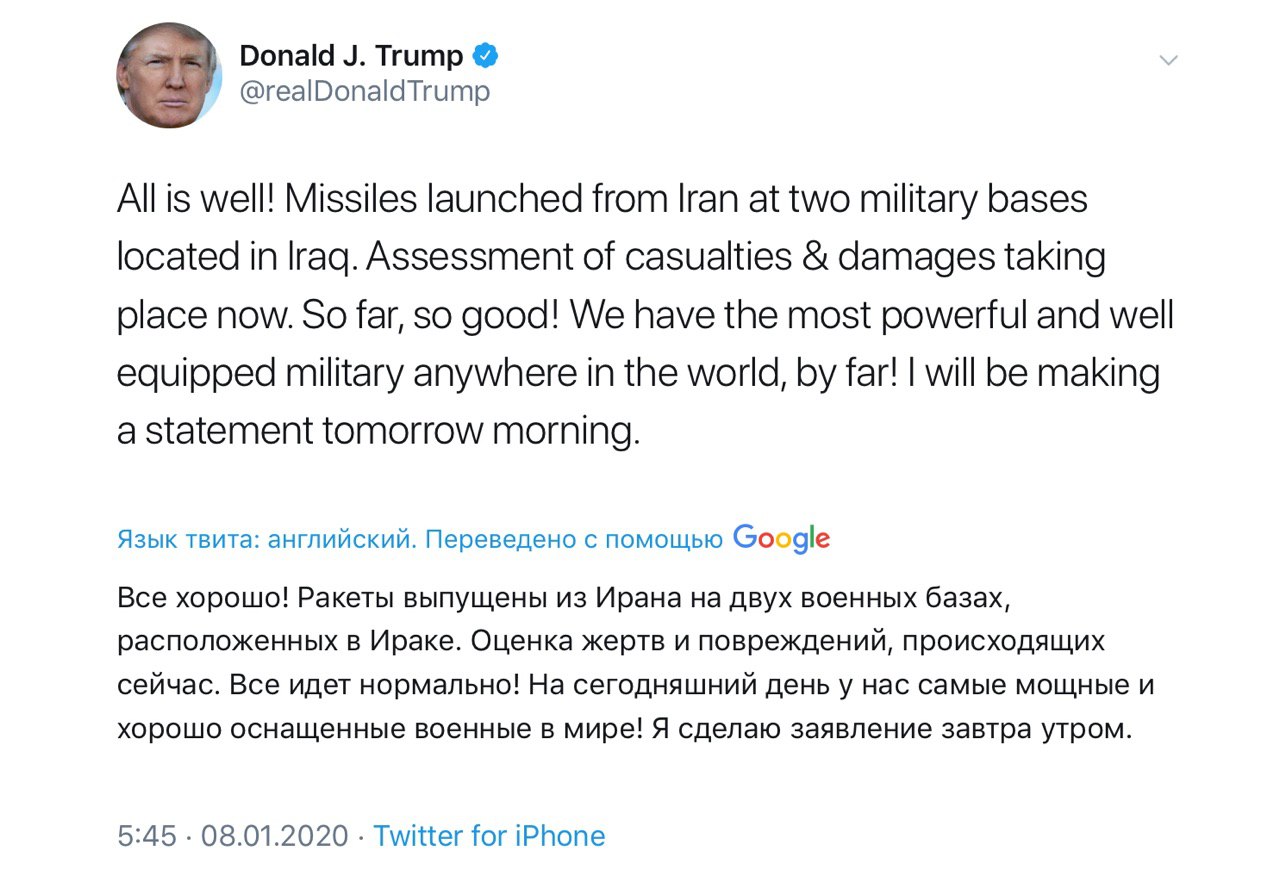
Task: Expand the tweet options chevron menu
Action: click(x=1168, y=61)
